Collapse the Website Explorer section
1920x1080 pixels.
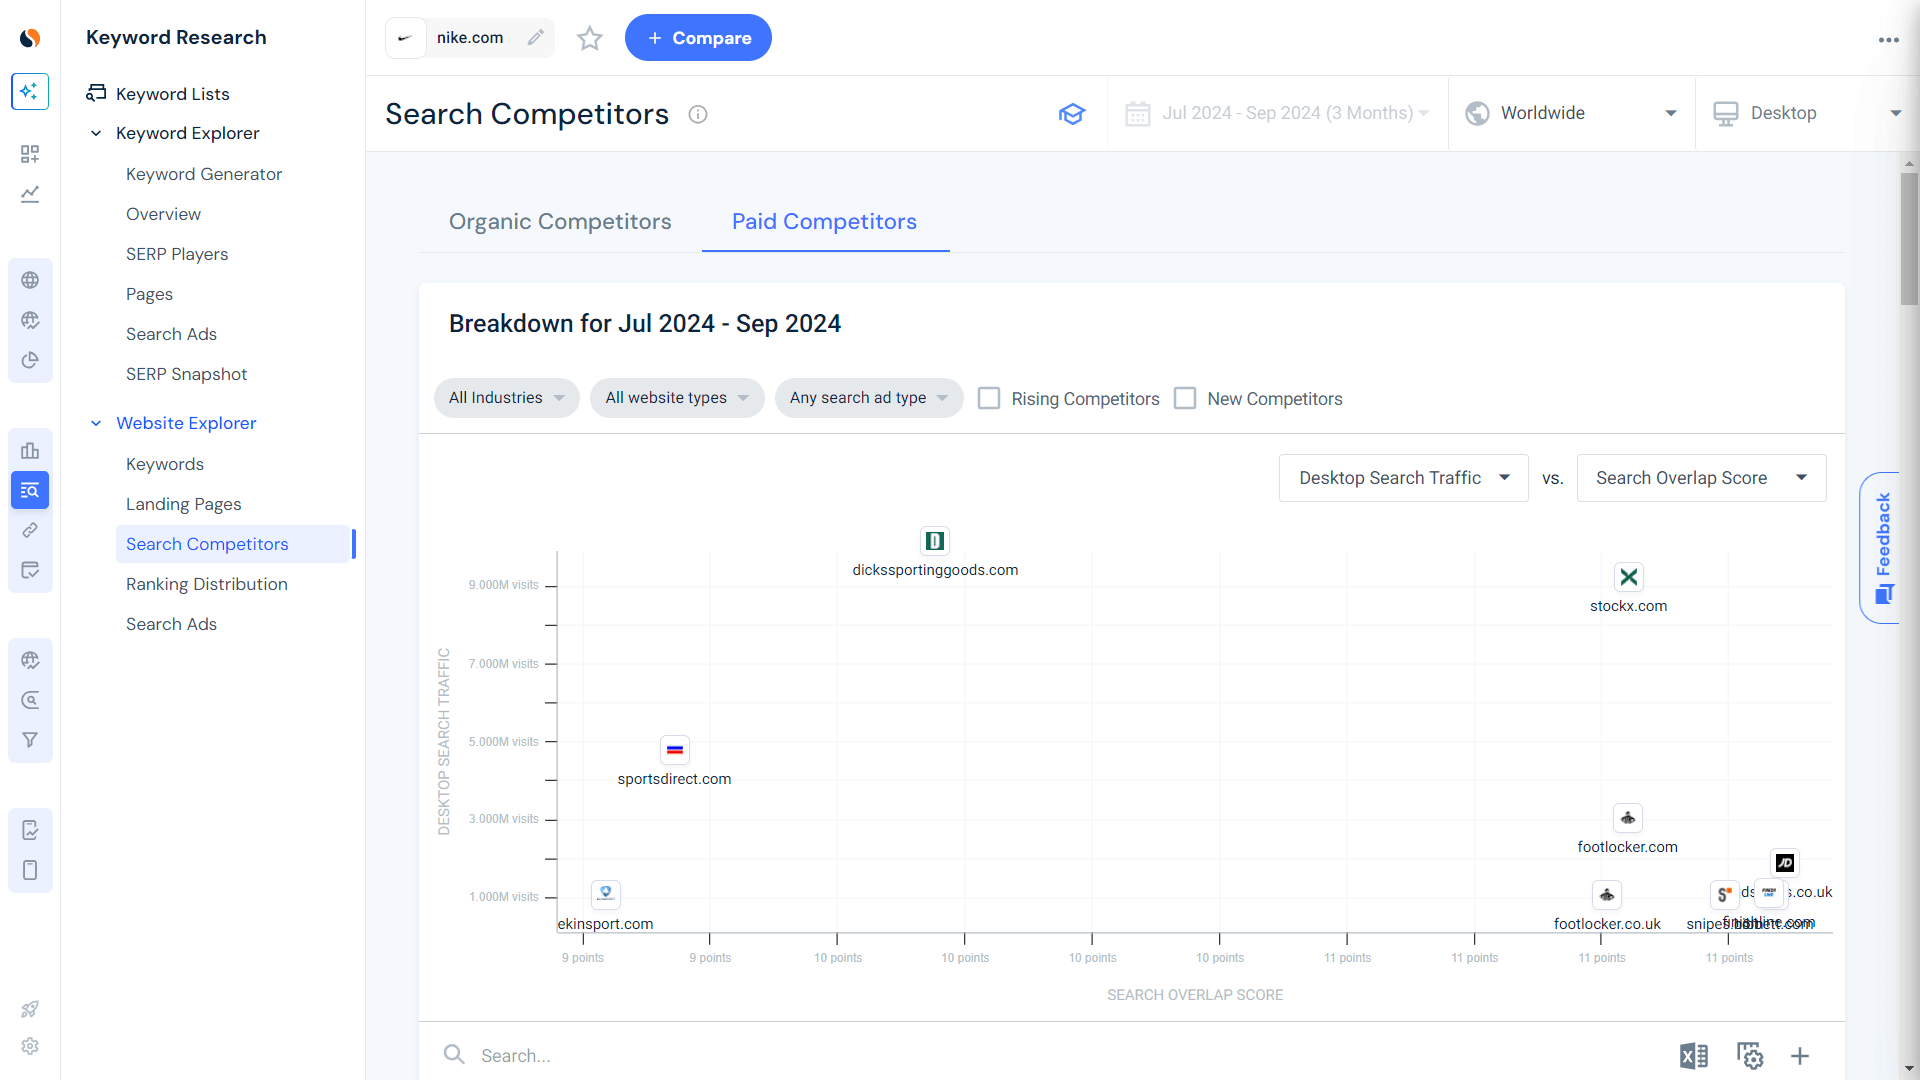(x=96, y=423)
